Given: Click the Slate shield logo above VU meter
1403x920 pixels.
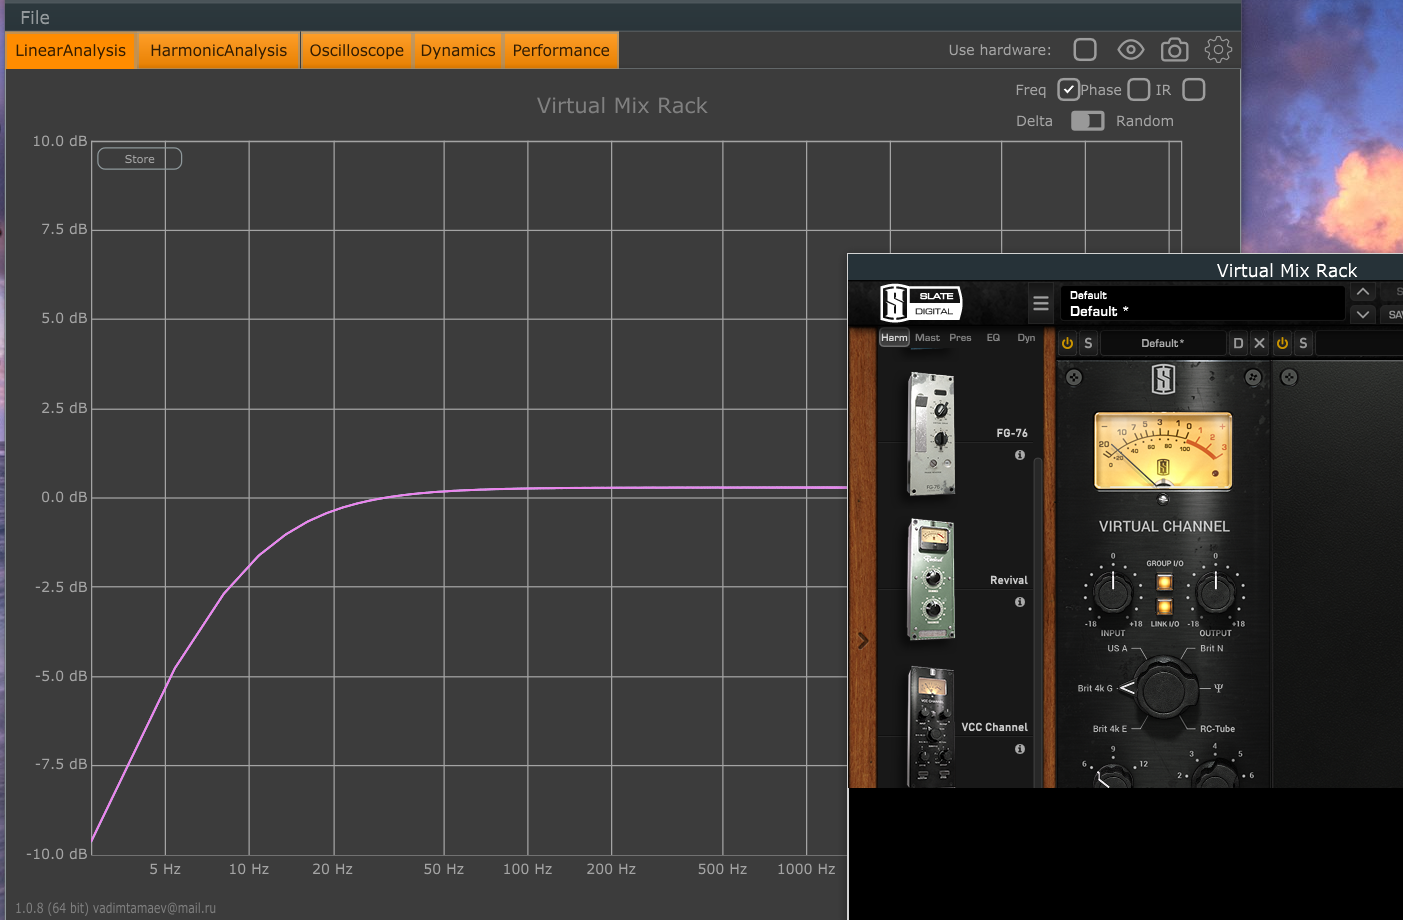Looking at the screenshot, I should (1163, 379).
